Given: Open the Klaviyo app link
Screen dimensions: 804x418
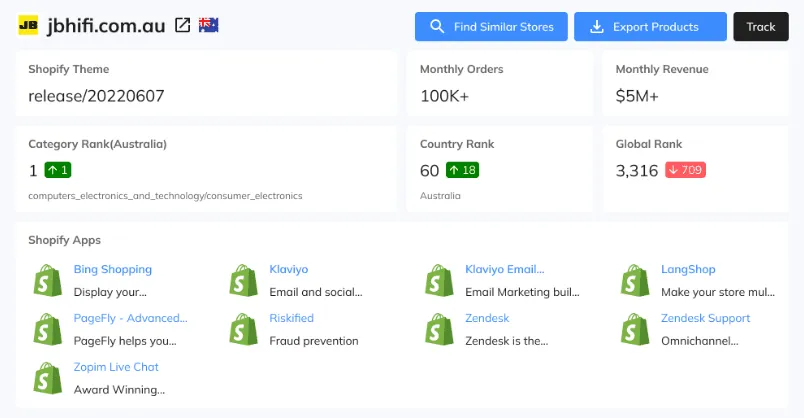Looking at the screenshot, I should [x=289, y=269].
